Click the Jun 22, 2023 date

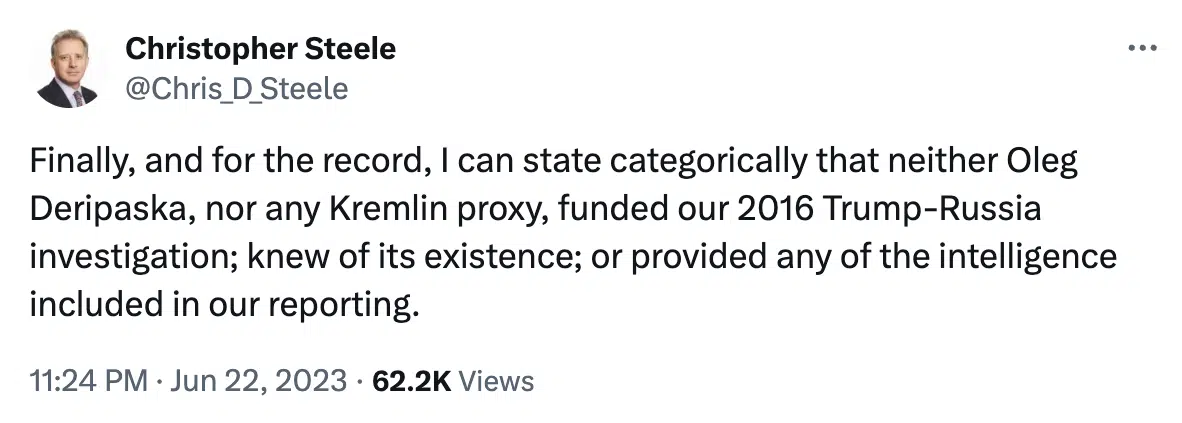tap(257, 380)
